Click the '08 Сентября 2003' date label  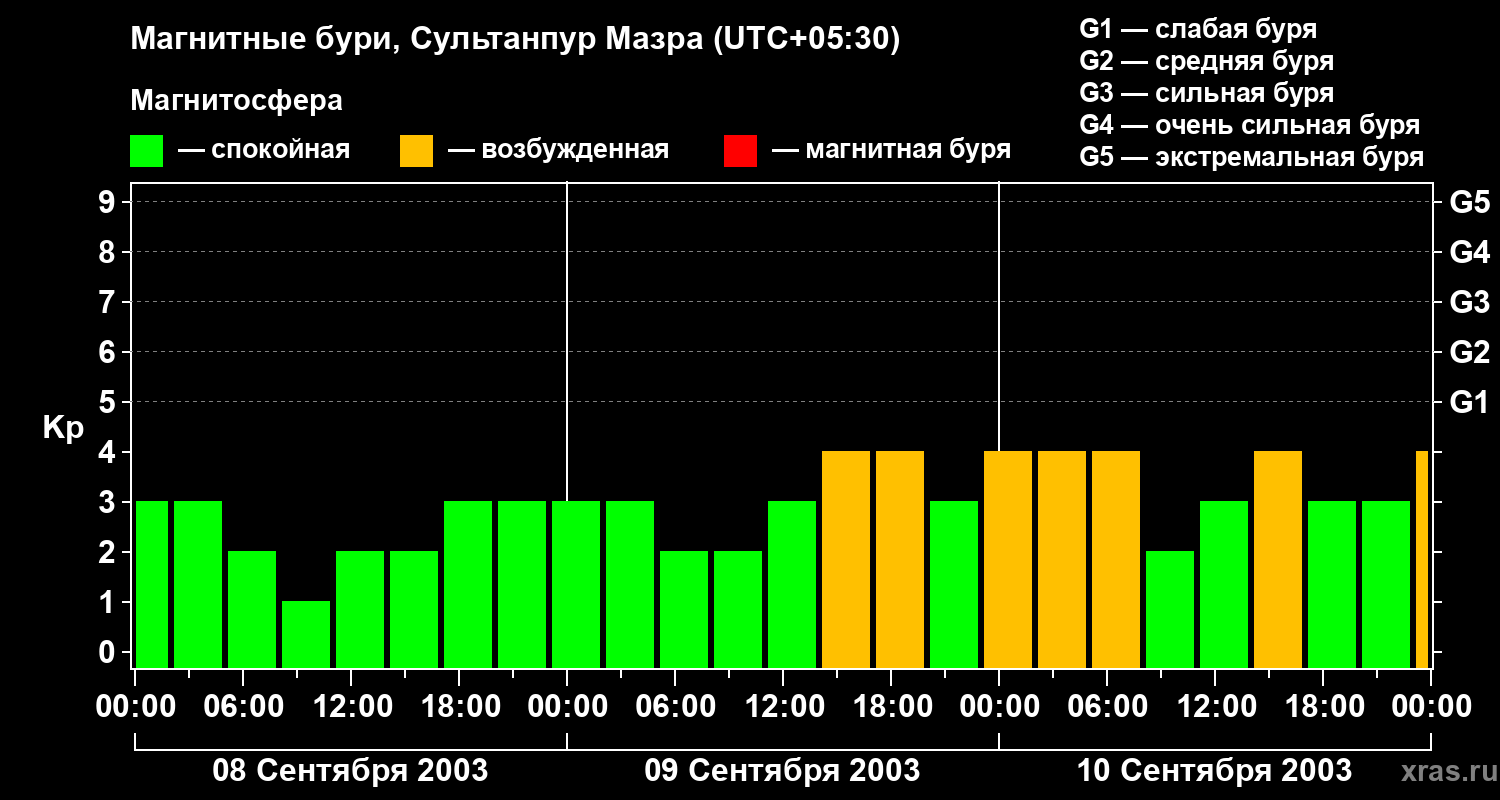point(350,770)
